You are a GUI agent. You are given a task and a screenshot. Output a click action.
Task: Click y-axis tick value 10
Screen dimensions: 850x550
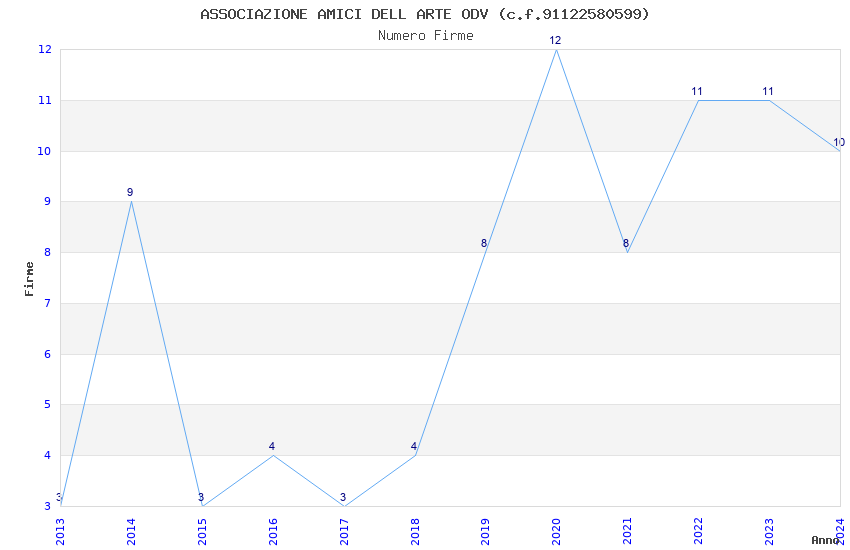[x=44, y=151]
